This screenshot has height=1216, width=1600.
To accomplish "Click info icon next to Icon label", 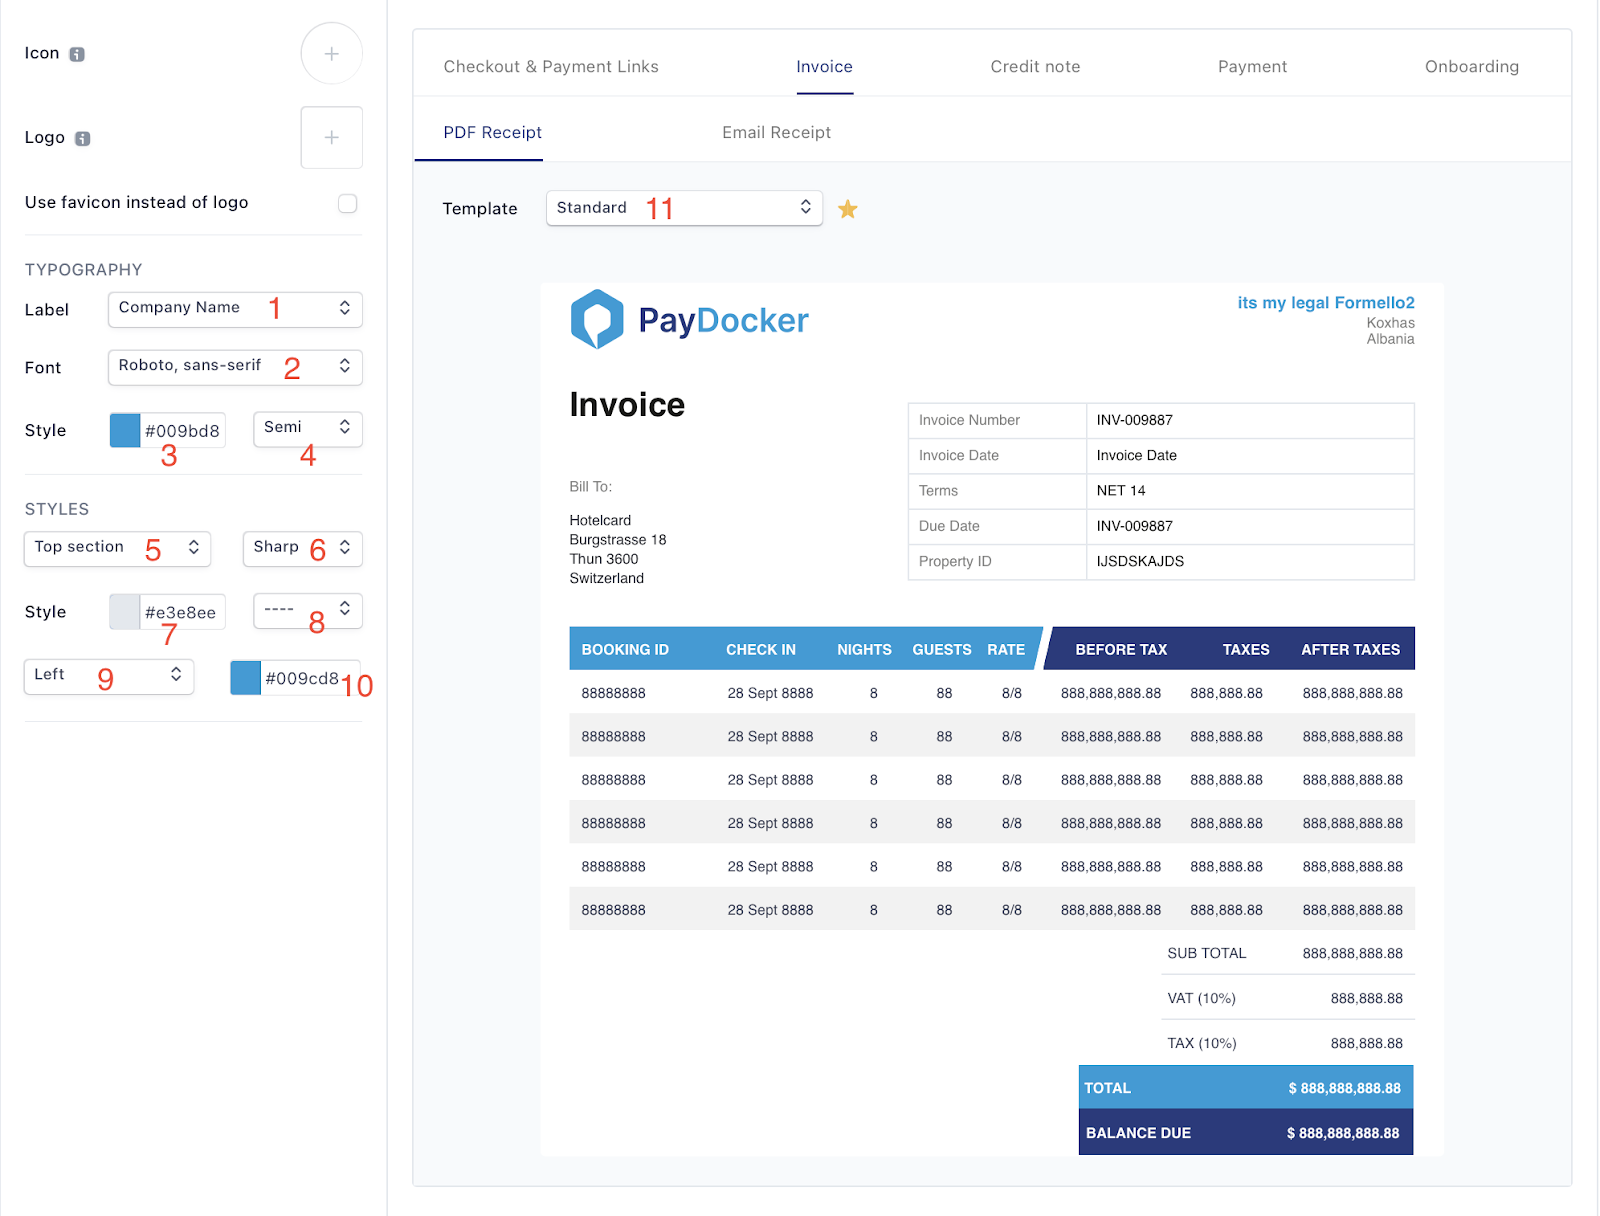I will 77,54.
